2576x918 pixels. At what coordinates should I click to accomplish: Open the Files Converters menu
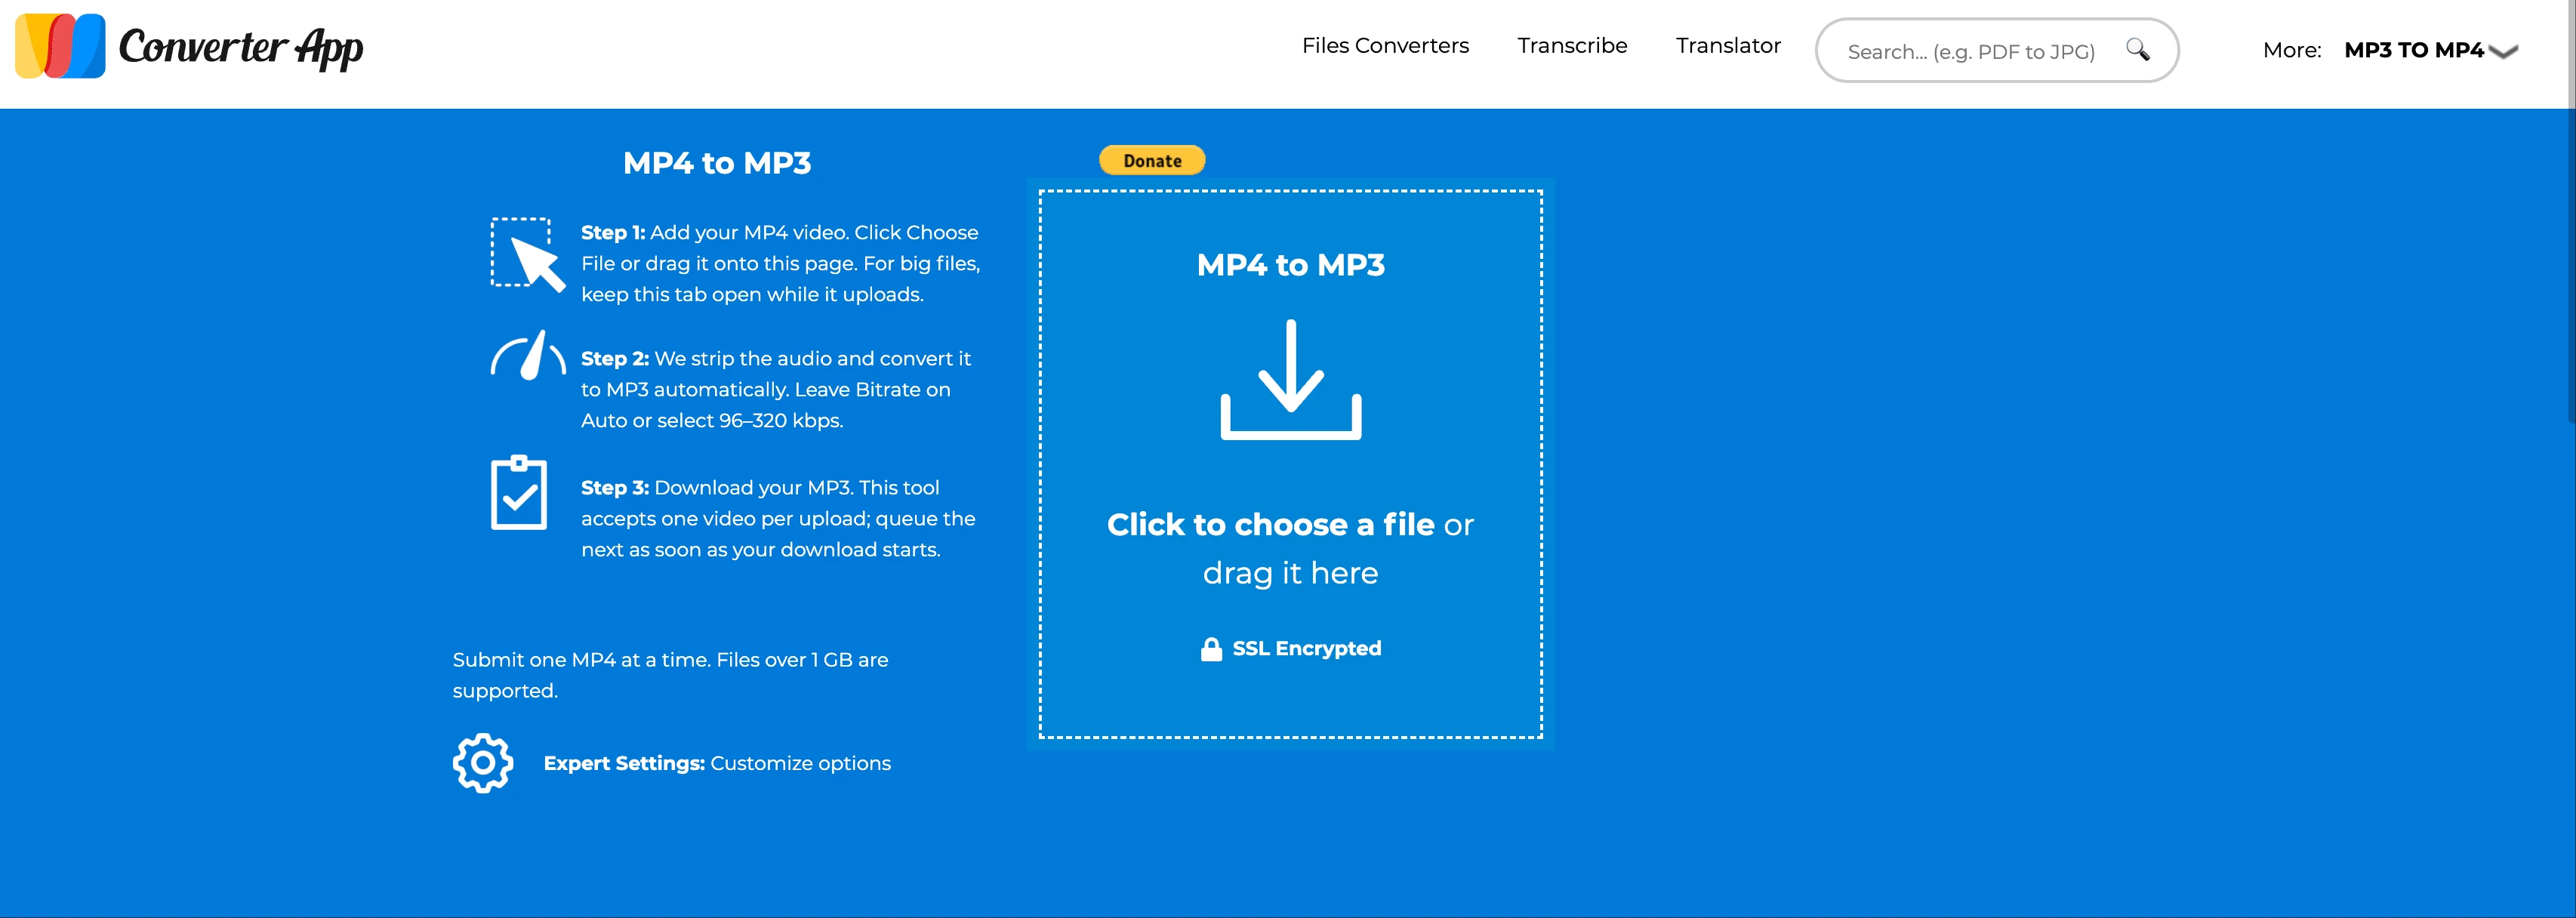click(x=1384, y=46)
